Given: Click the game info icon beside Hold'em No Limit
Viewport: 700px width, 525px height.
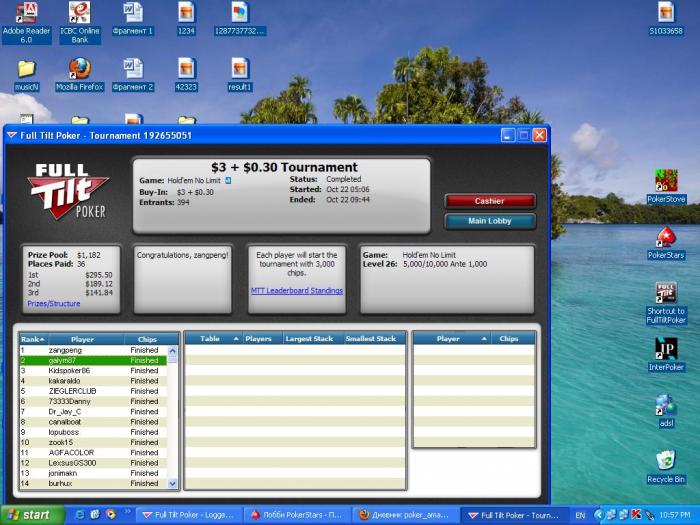Looking at the screenshot, I should 228,180.
